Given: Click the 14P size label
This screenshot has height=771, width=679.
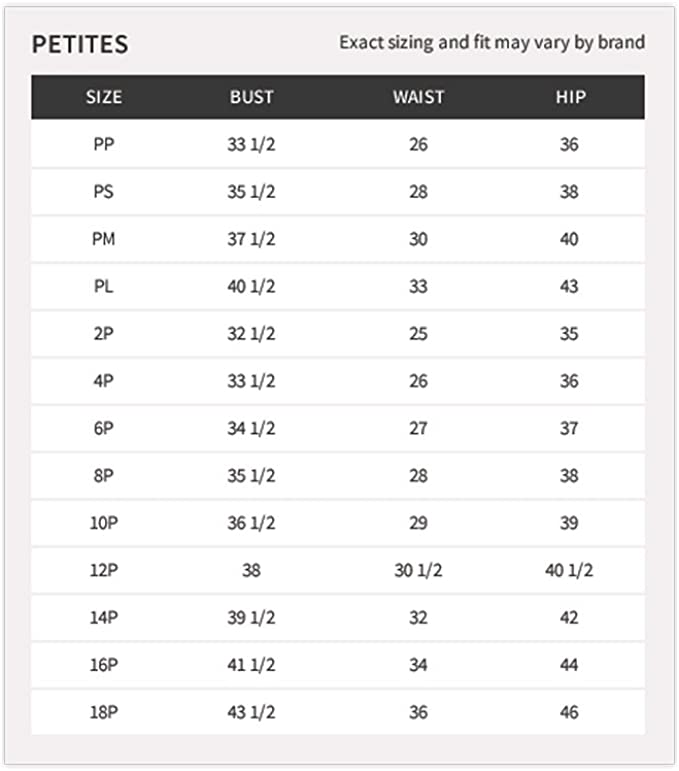Looking at the screenshot, I should [x=103, y=618].
